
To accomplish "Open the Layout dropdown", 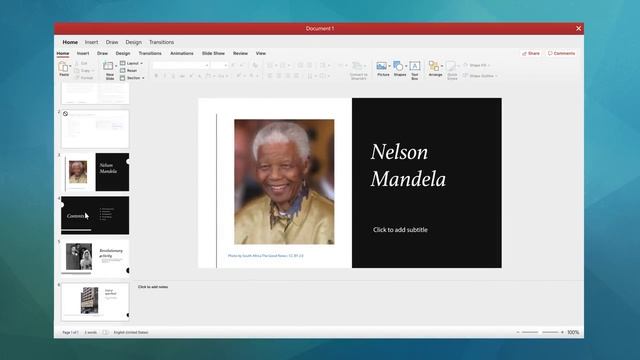I will click(x=131, y=63).
